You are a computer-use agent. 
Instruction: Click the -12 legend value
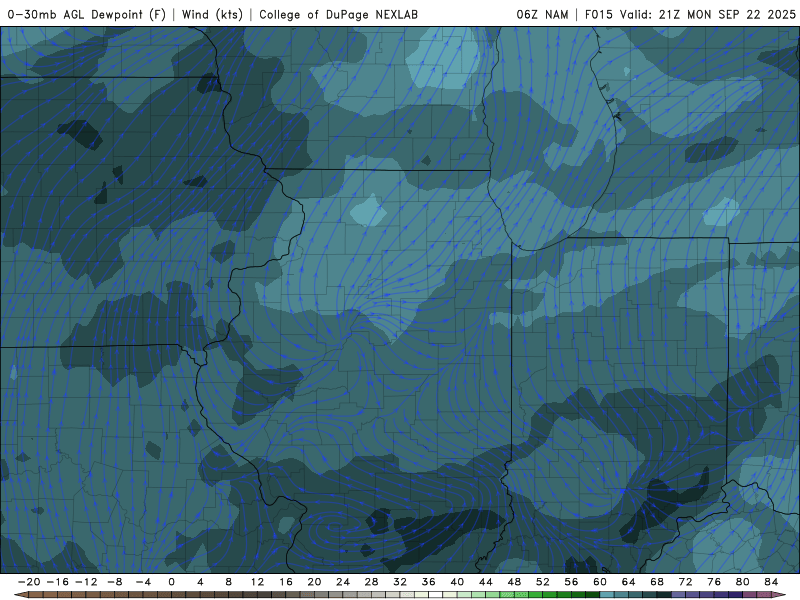coord(86,582)
